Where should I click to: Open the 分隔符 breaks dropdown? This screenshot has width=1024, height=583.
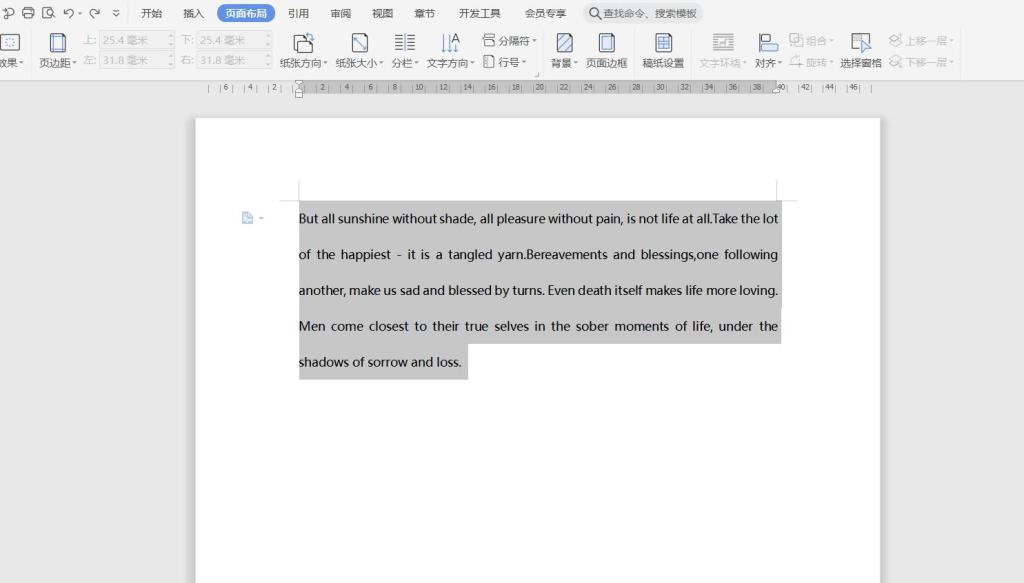coord(510,41)
